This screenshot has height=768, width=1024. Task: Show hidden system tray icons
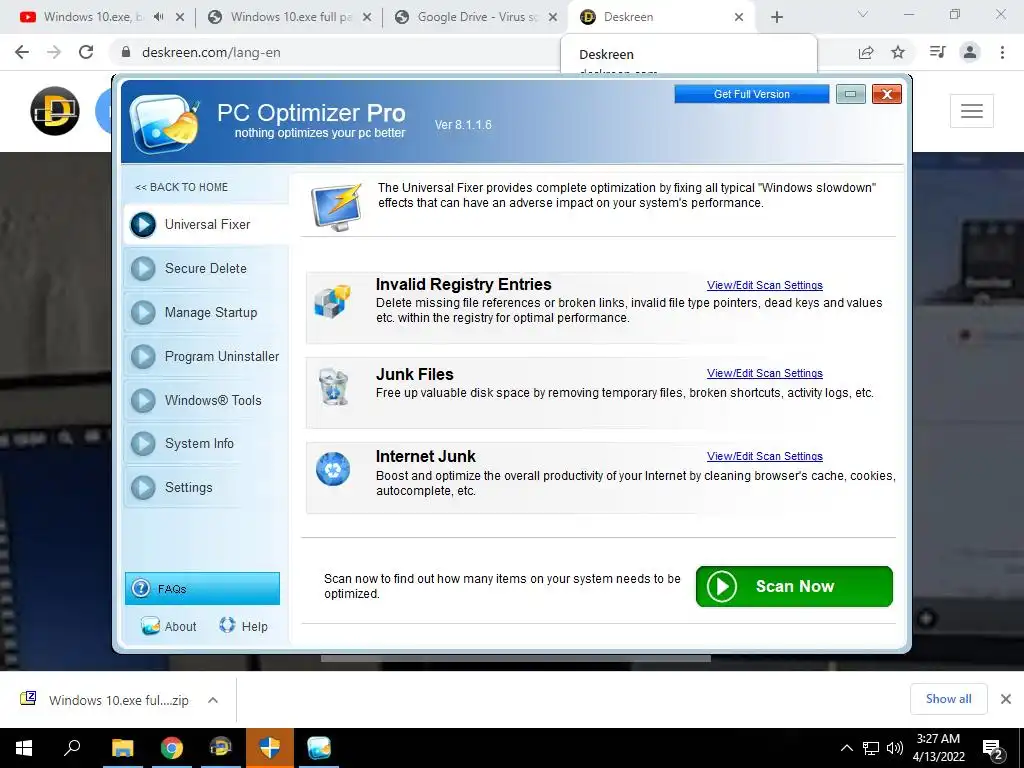click(x=846, y=748)
